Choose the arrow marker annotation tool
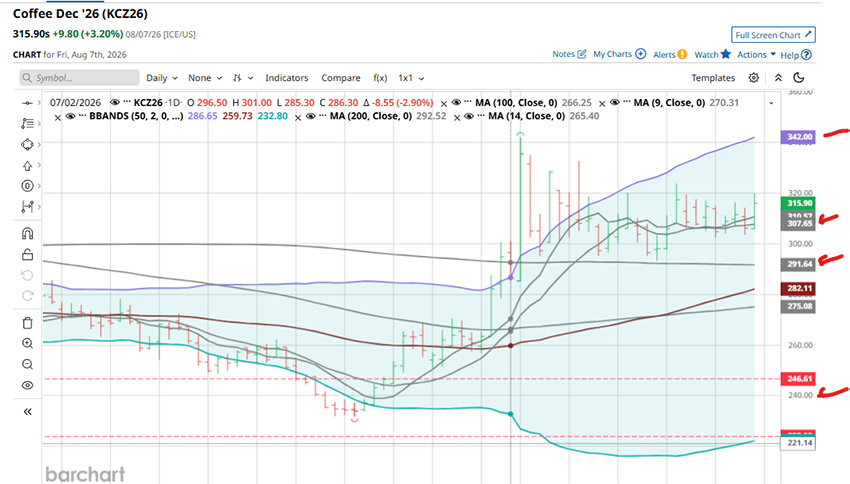This screenshot has height=484, width=850. tap(27, 166)
